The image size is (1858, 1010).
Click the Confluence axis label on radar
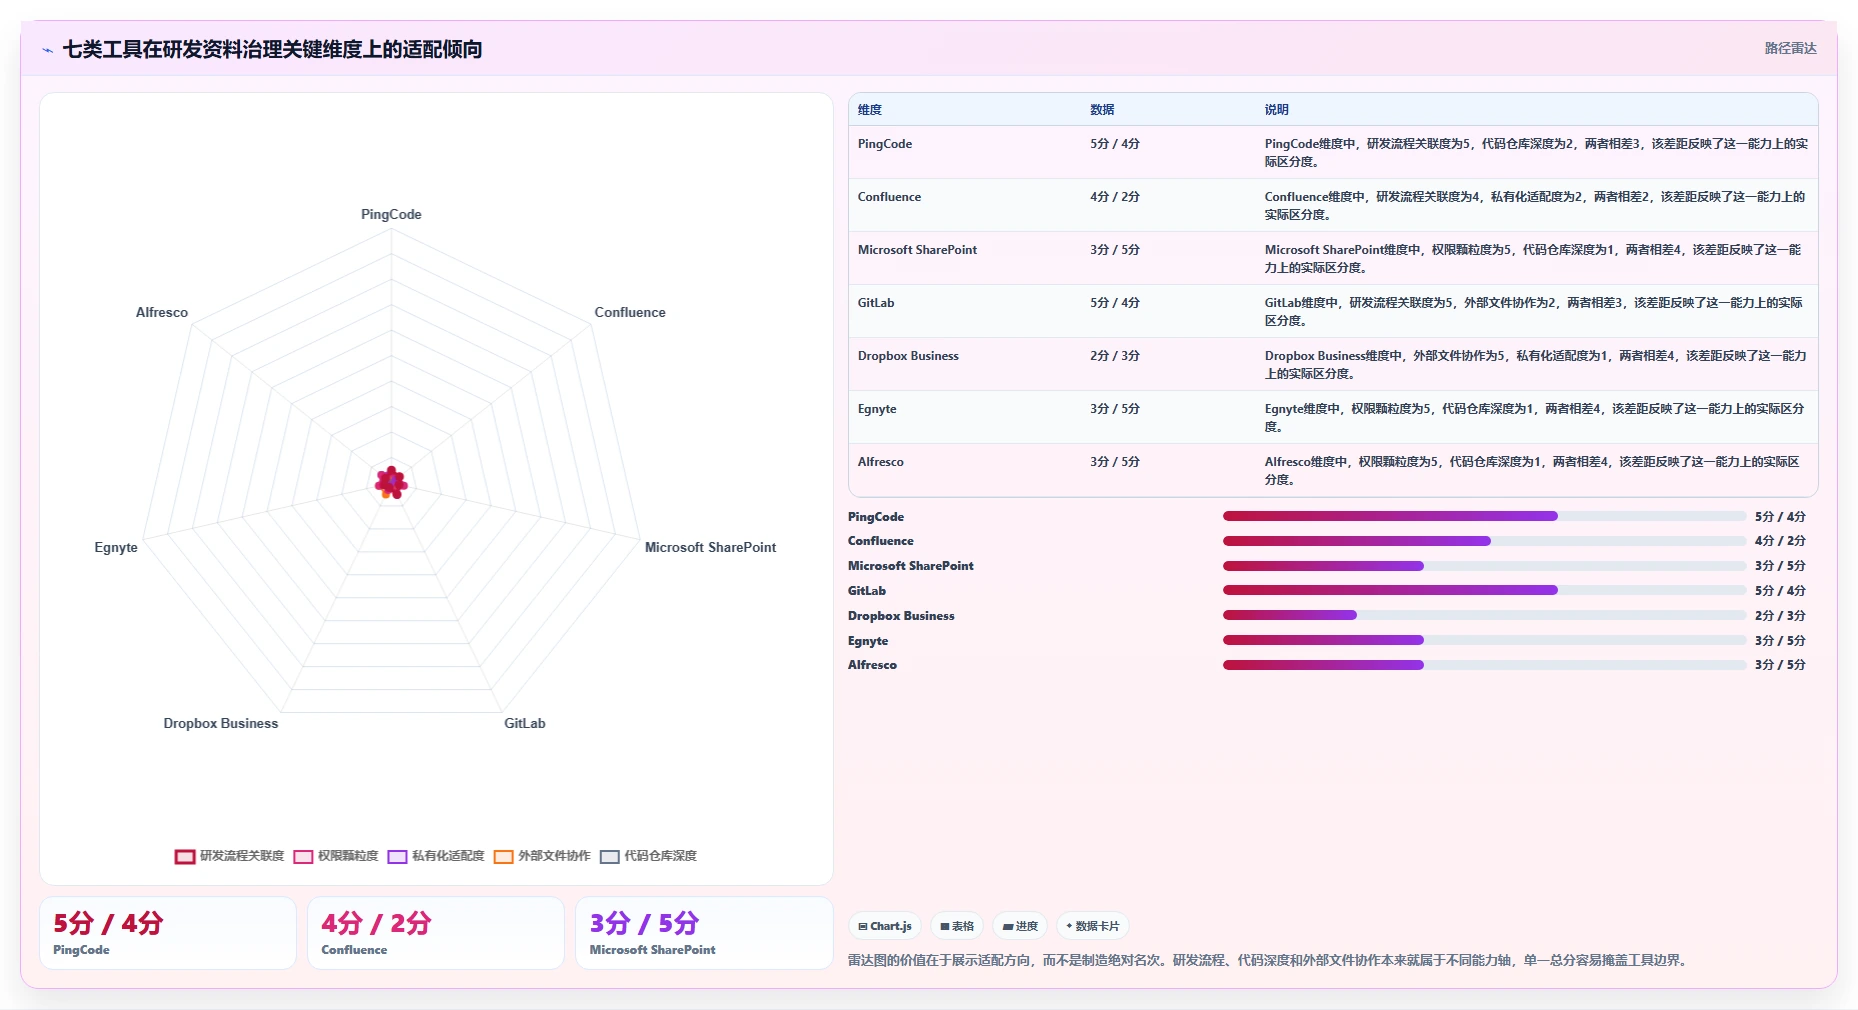click(630, 312)
